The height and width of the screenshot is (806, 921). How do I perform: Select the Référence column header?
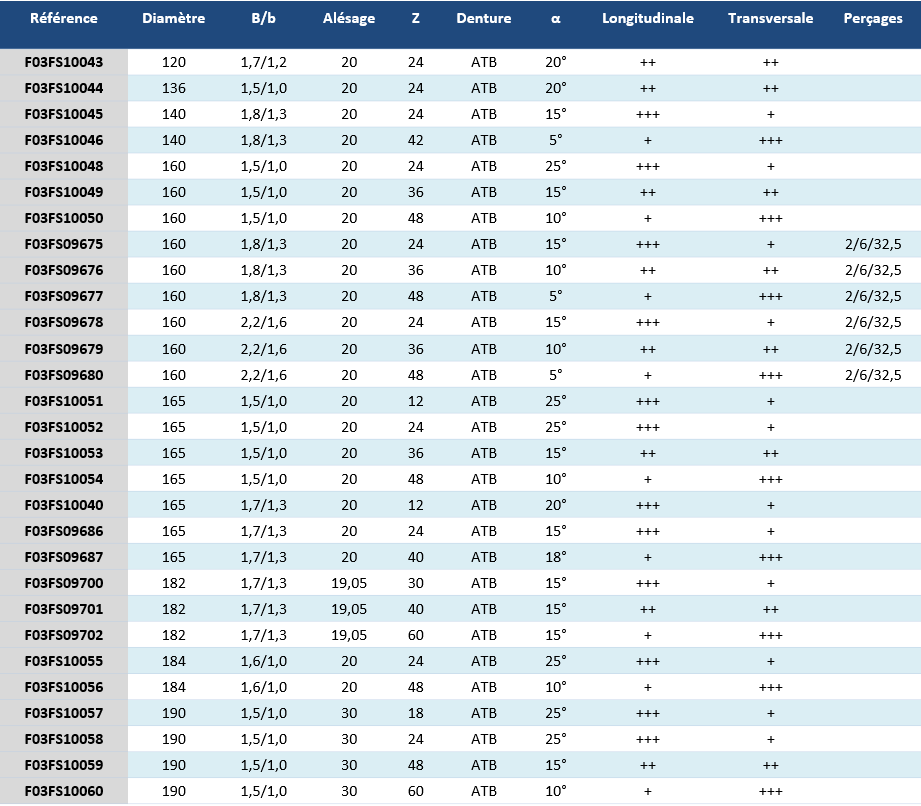click(63, 18)
